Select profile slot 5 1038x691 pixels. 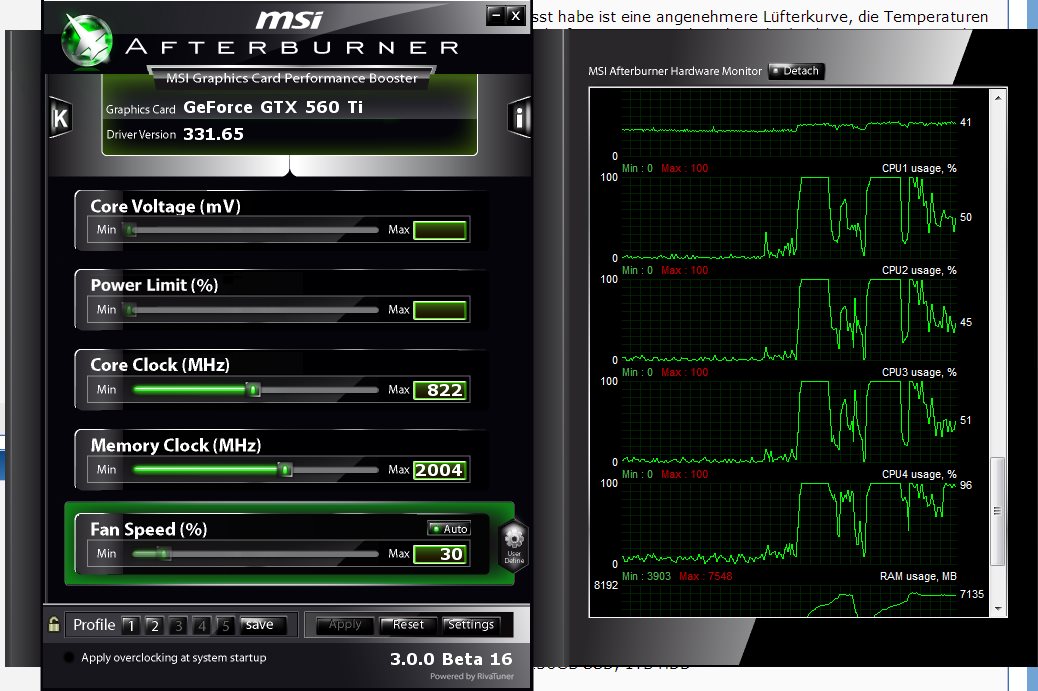[x=226, y=625]
